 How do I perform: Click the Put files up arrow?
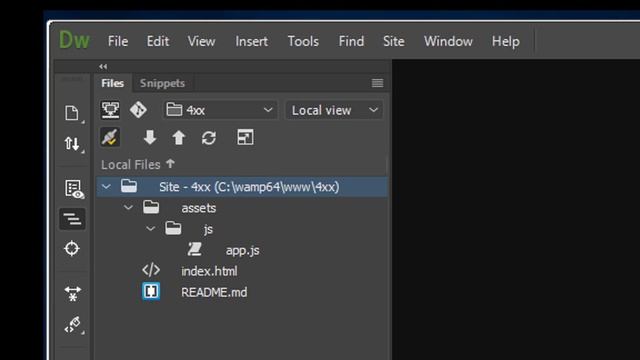click(178, 138)
